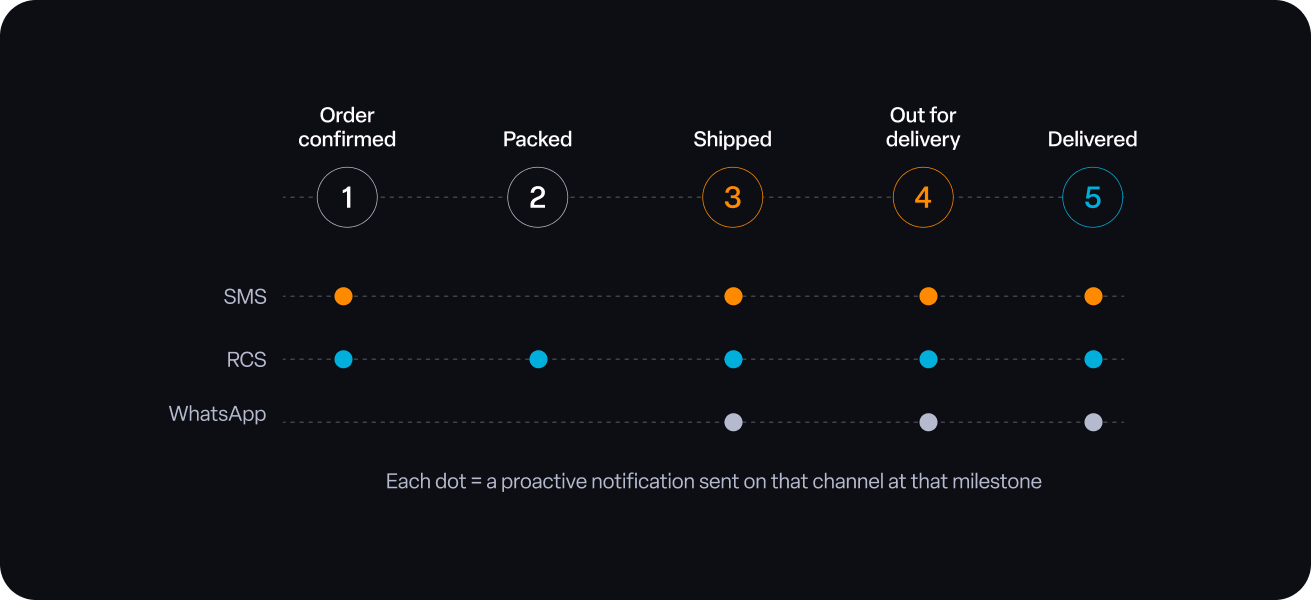Select Out for delivery circle 4
Screen dimensions: 1311x600
(x=923, y=197)
